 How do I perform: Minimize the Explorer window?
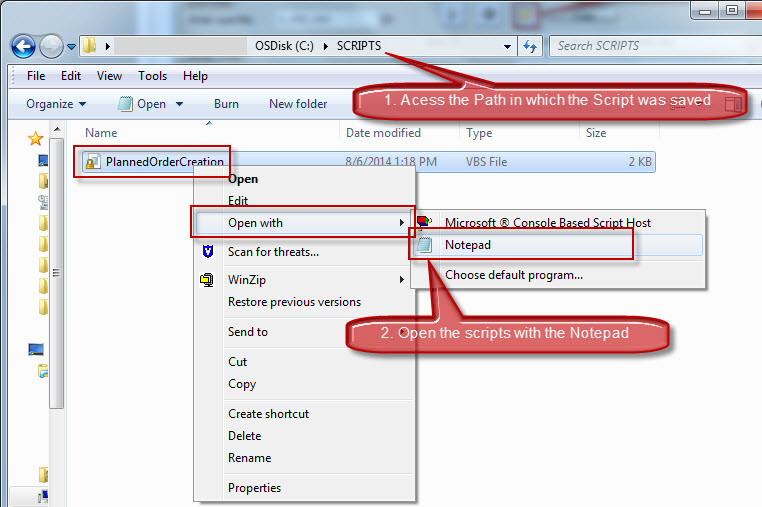[705, 10]
